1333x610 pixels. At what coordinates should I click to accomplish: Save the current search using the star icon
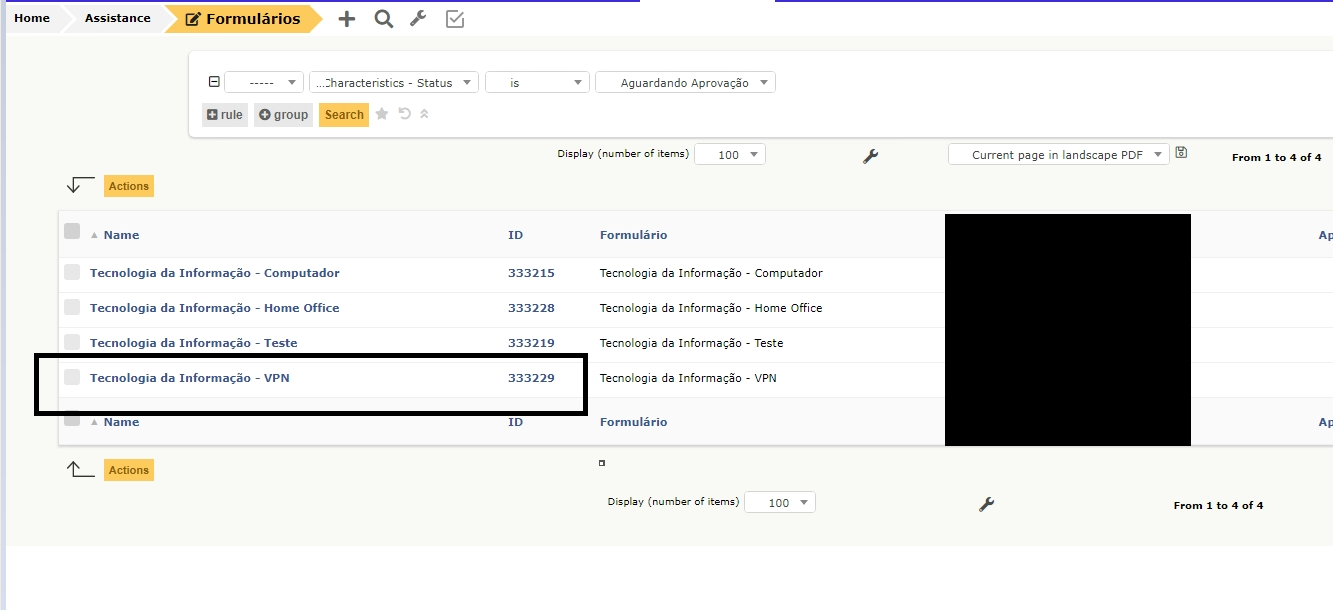point(381,114)
